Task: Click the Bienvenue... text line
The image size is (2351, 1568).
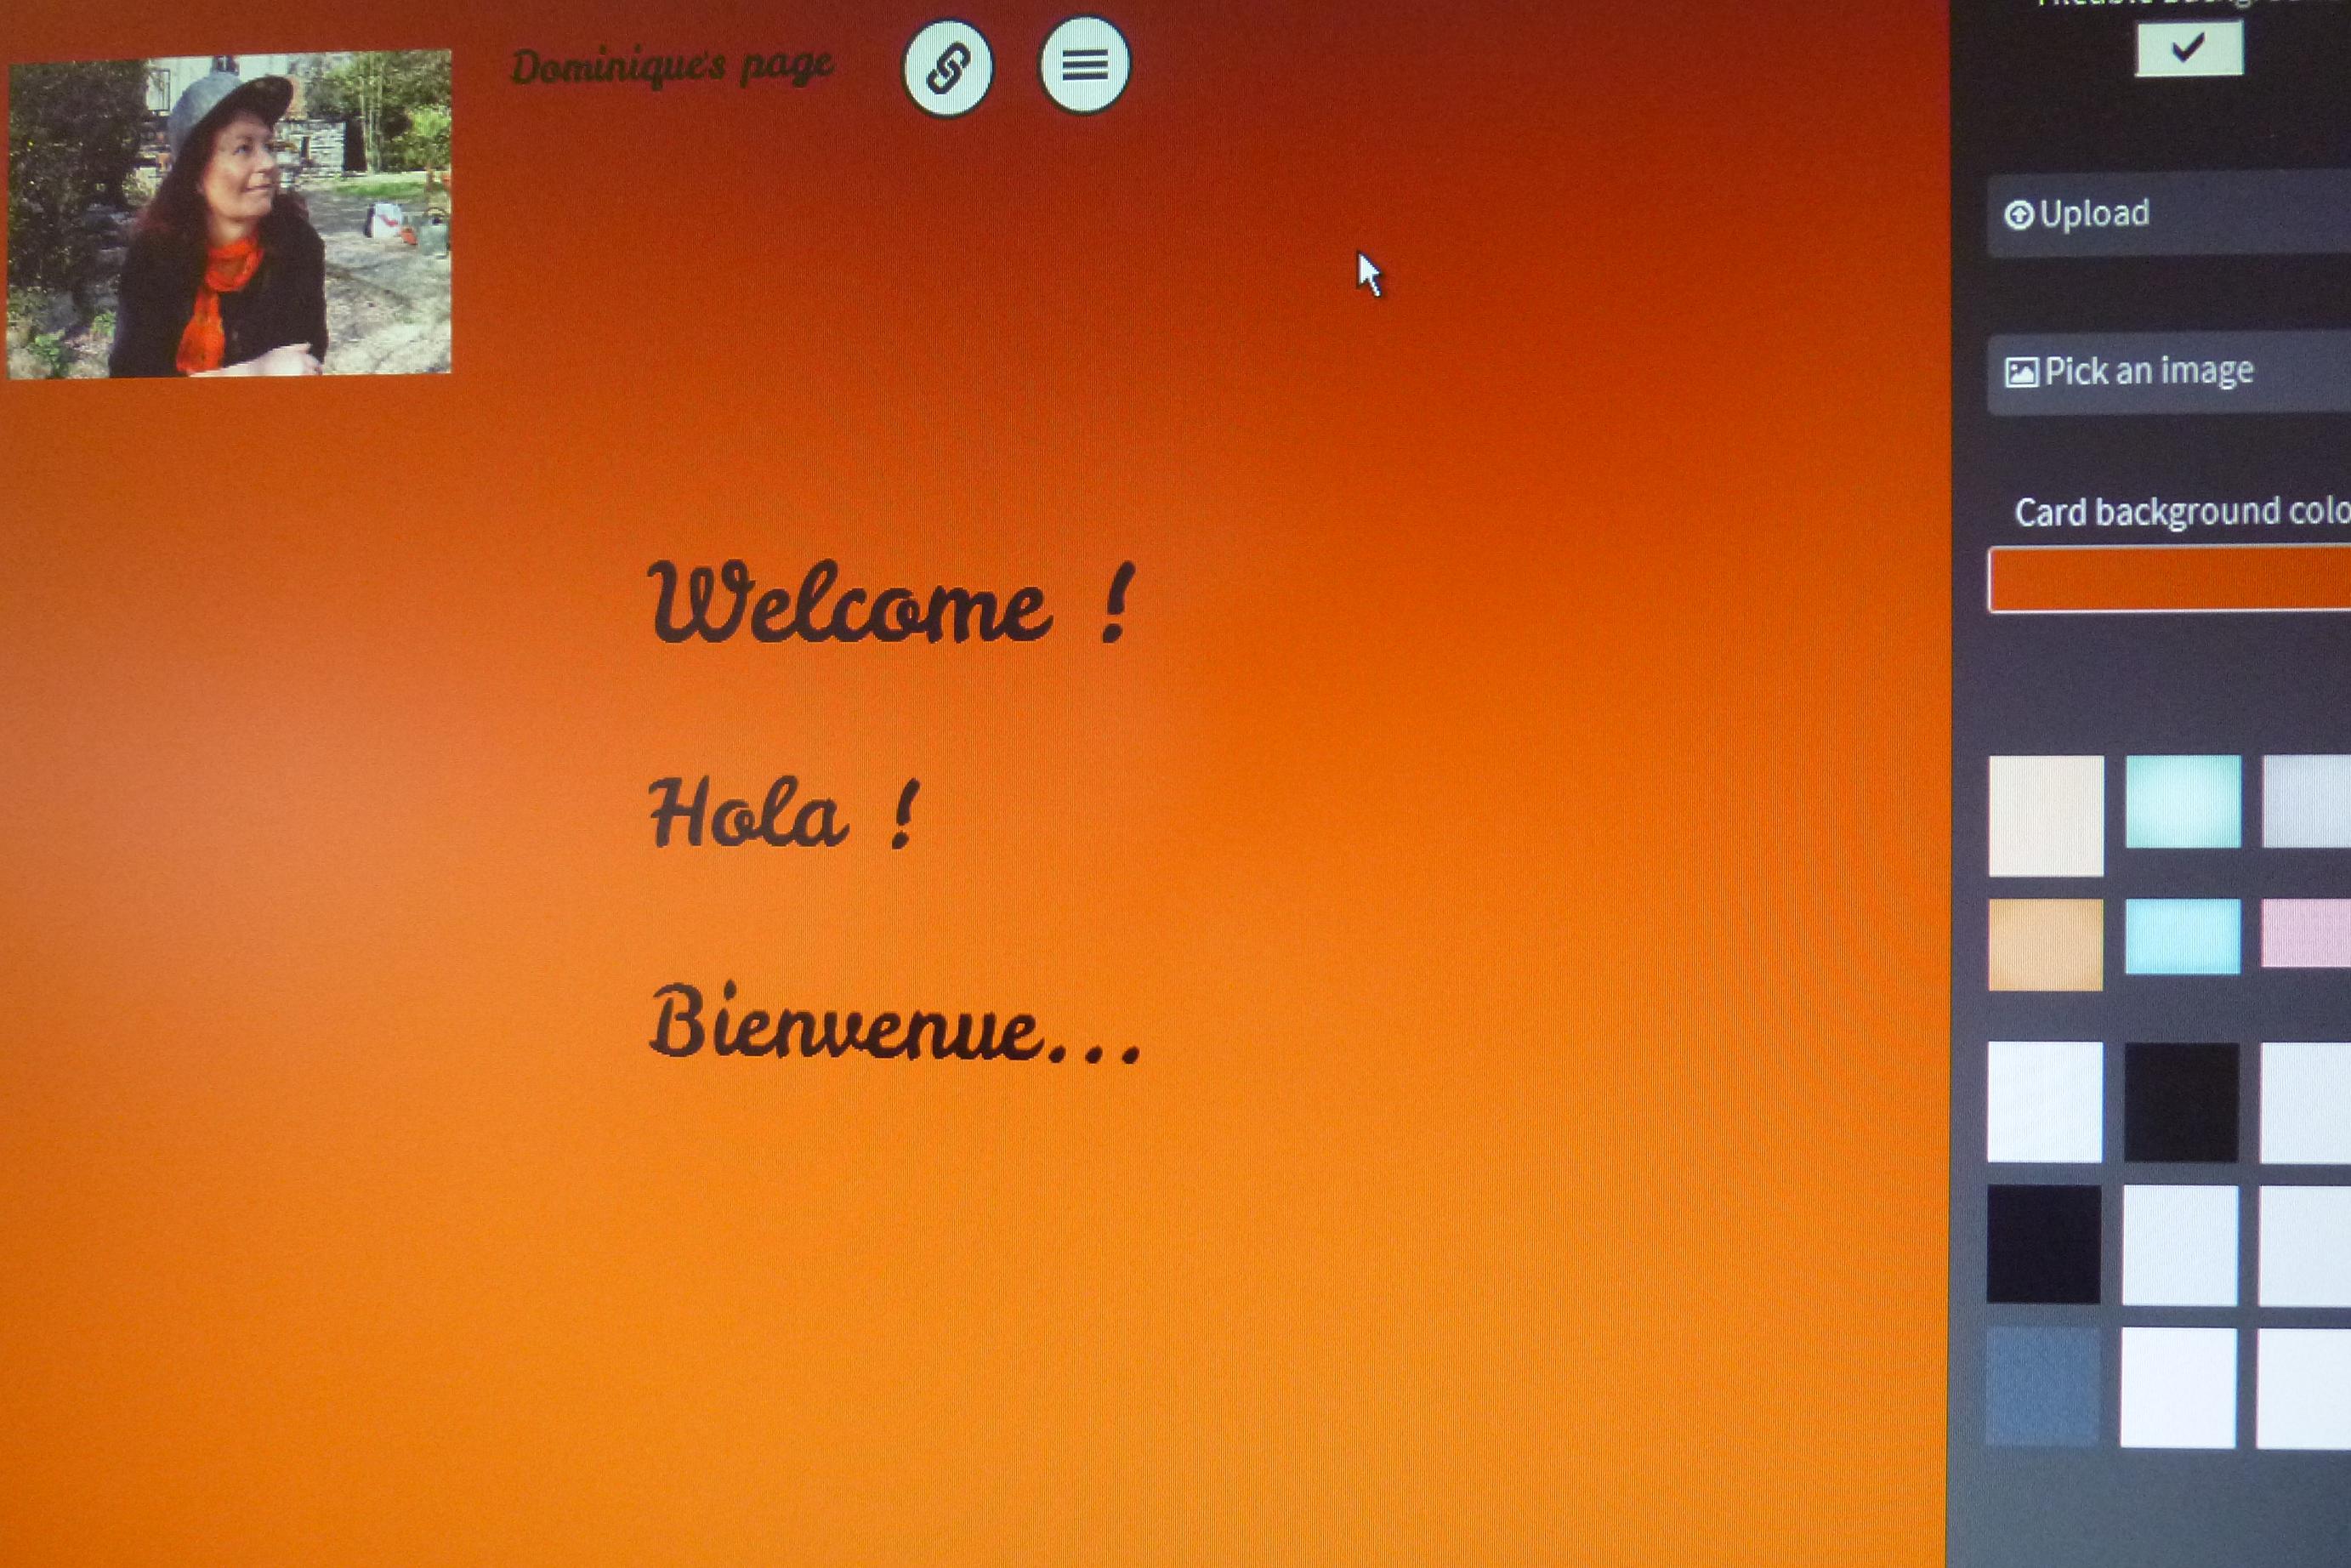Action: point(895,1024)
